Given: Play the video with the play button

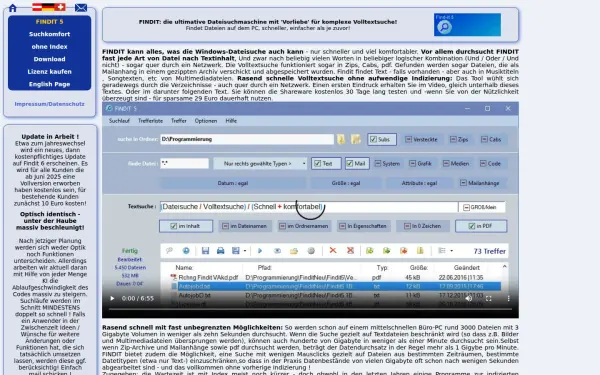Looking at the screenshot, I should click(x=112, y=298).
